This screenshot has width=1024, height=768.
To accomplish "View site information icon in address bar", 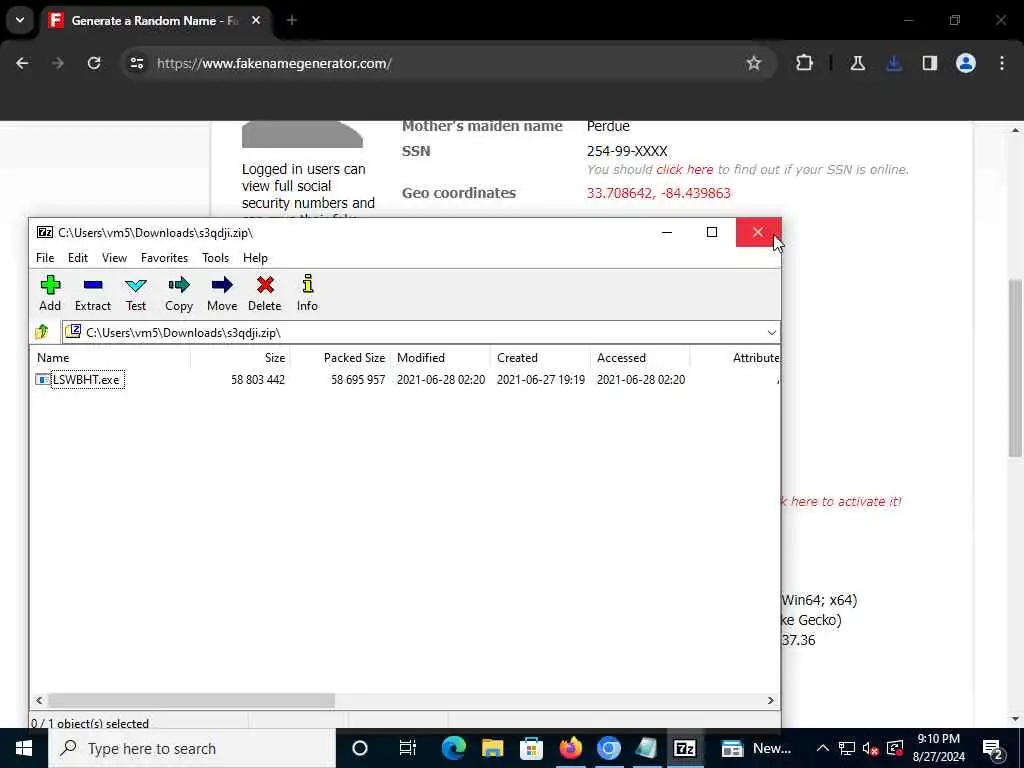I will (x=137, y=63).
